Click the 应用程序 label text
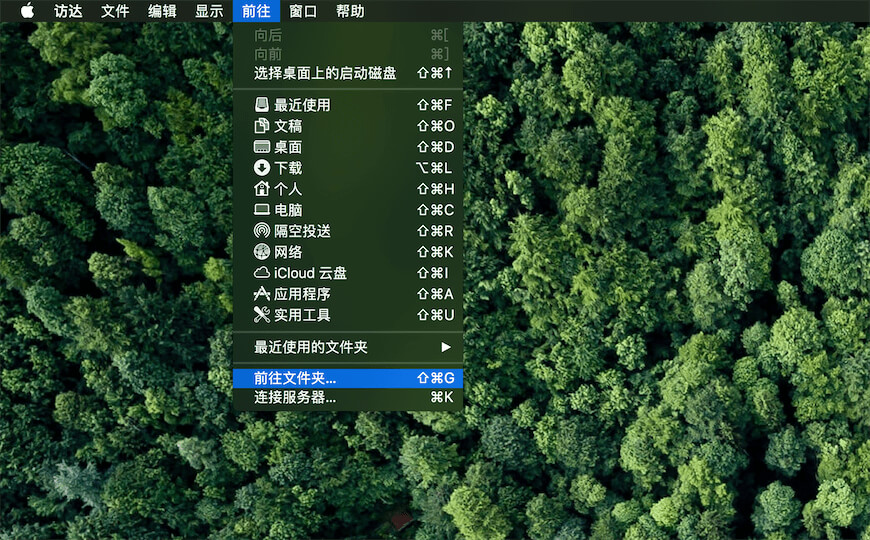 pyautogui.click(x=302, y=294)
